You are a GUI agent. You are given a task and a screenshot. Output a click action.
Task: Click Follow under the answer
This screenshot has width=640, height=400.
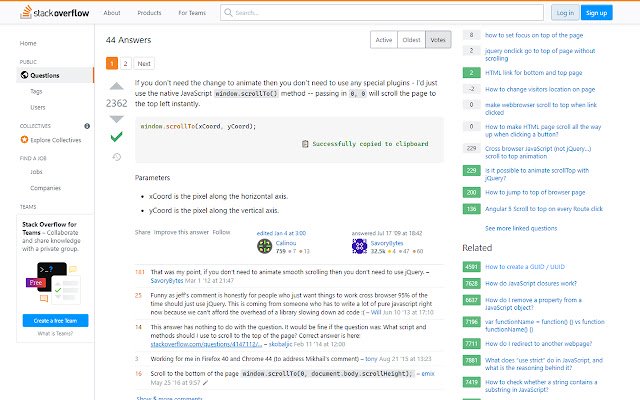pos(221,232)
